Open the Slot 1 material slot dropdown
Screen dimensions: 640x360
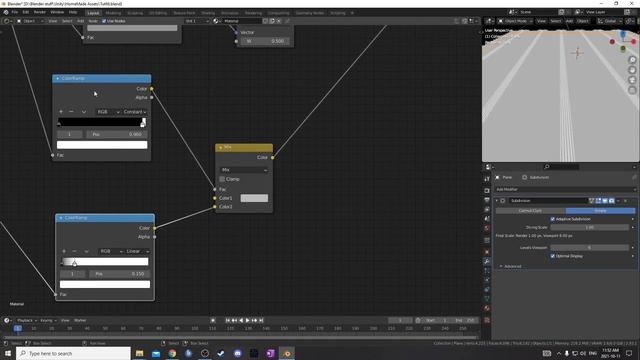click(197, 21)
